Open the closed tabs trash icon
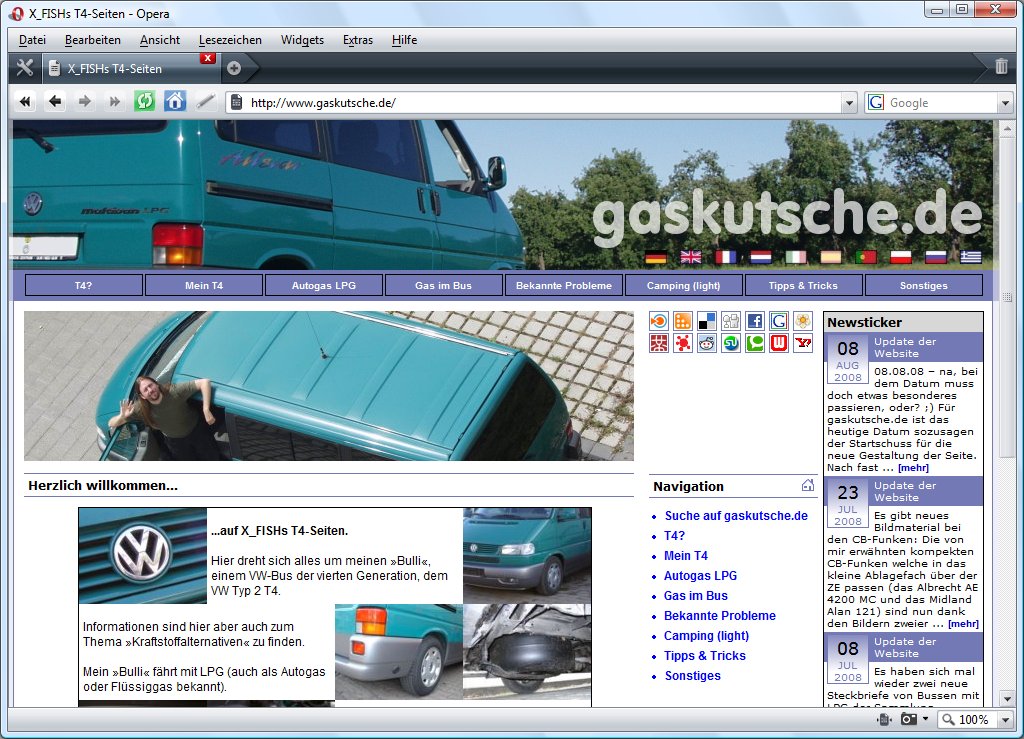Image resolution: width=1024 pixels, height=739 pixels. tap(1001, 67)
